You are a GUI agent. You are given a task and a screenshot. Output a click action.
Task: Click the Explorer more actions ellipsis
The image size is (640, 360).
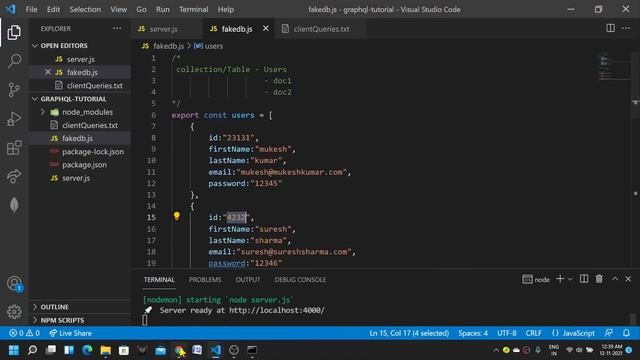117,29
